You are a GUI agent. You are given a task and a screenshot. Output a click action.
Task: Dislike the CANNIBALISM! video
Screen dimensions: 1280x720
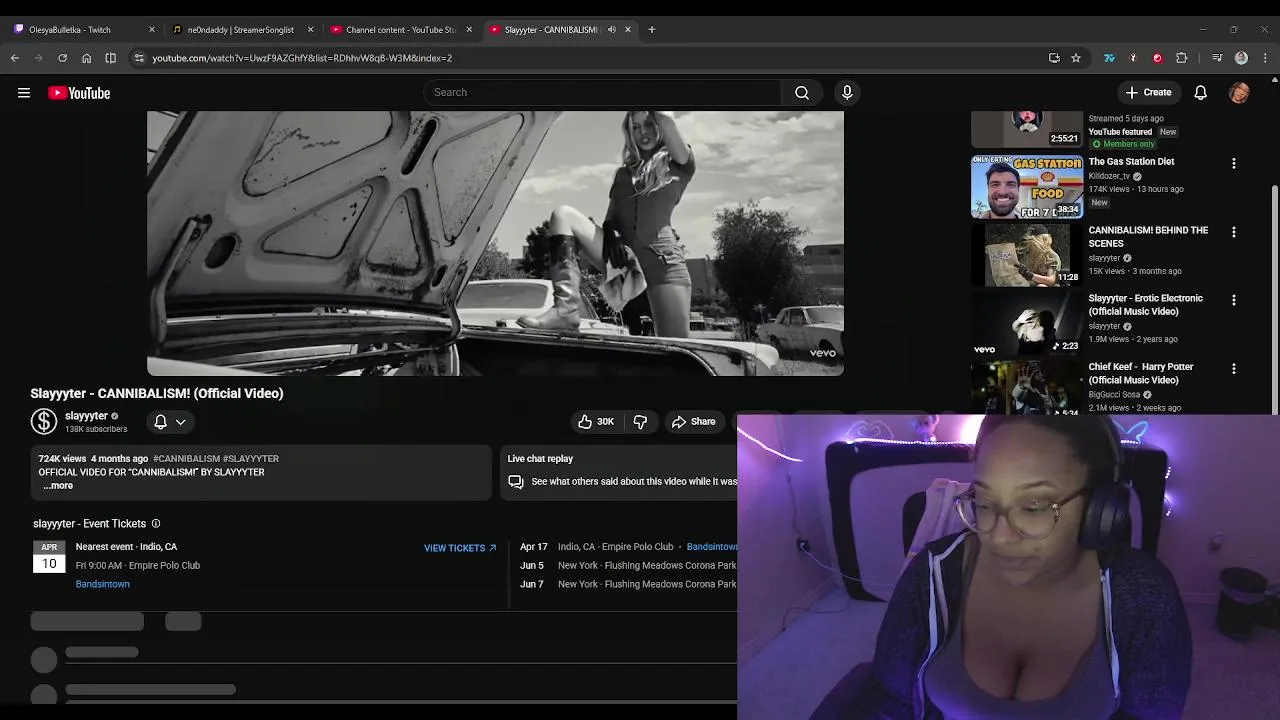click(640, 422)
